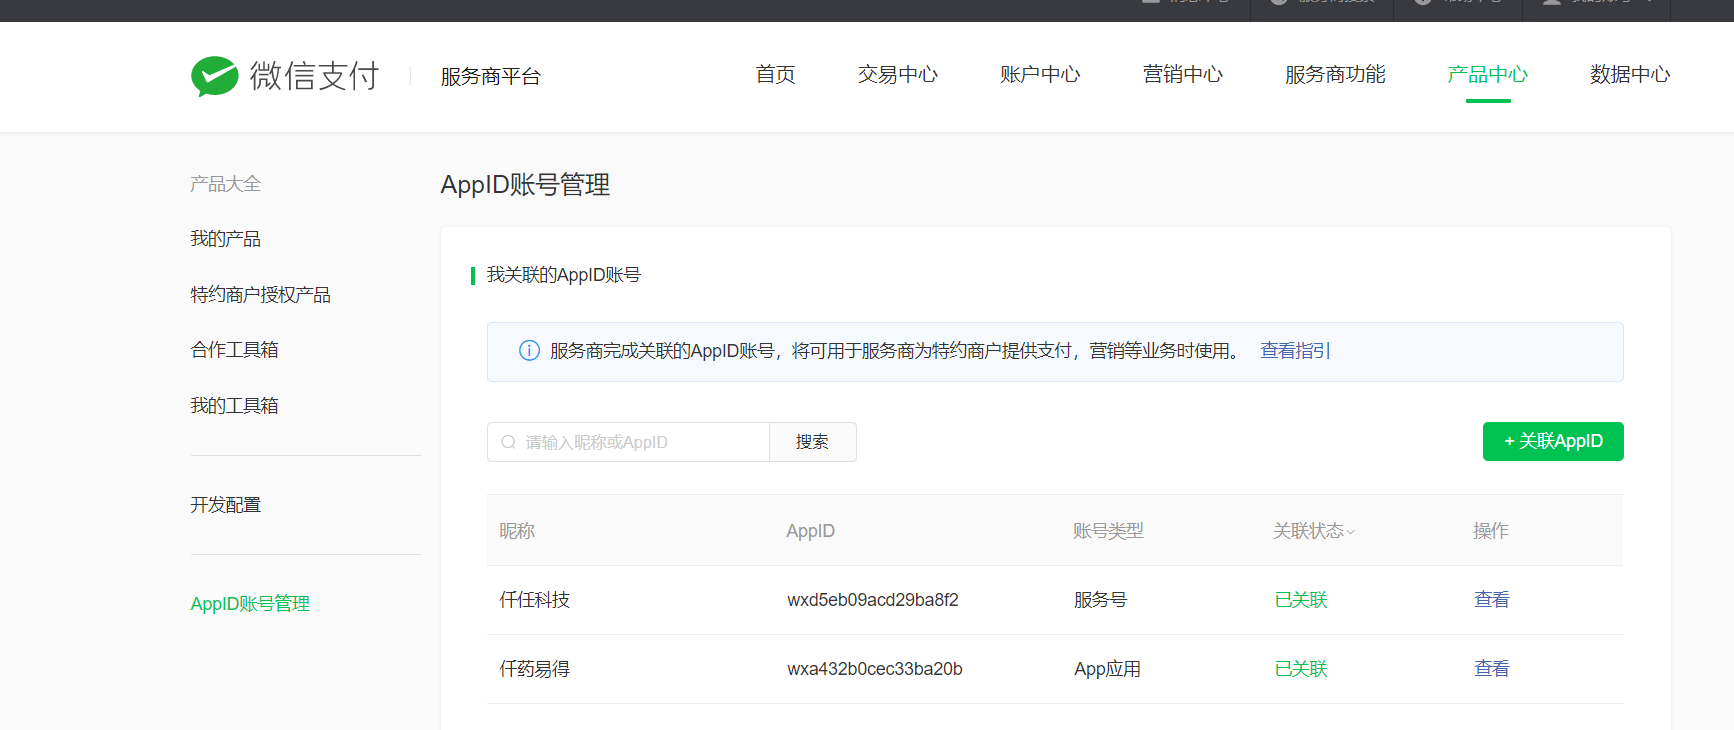Click 已关联 status in 仟任科技 row
Screen dimensions: 1734x730
[x=1301, y=600]
